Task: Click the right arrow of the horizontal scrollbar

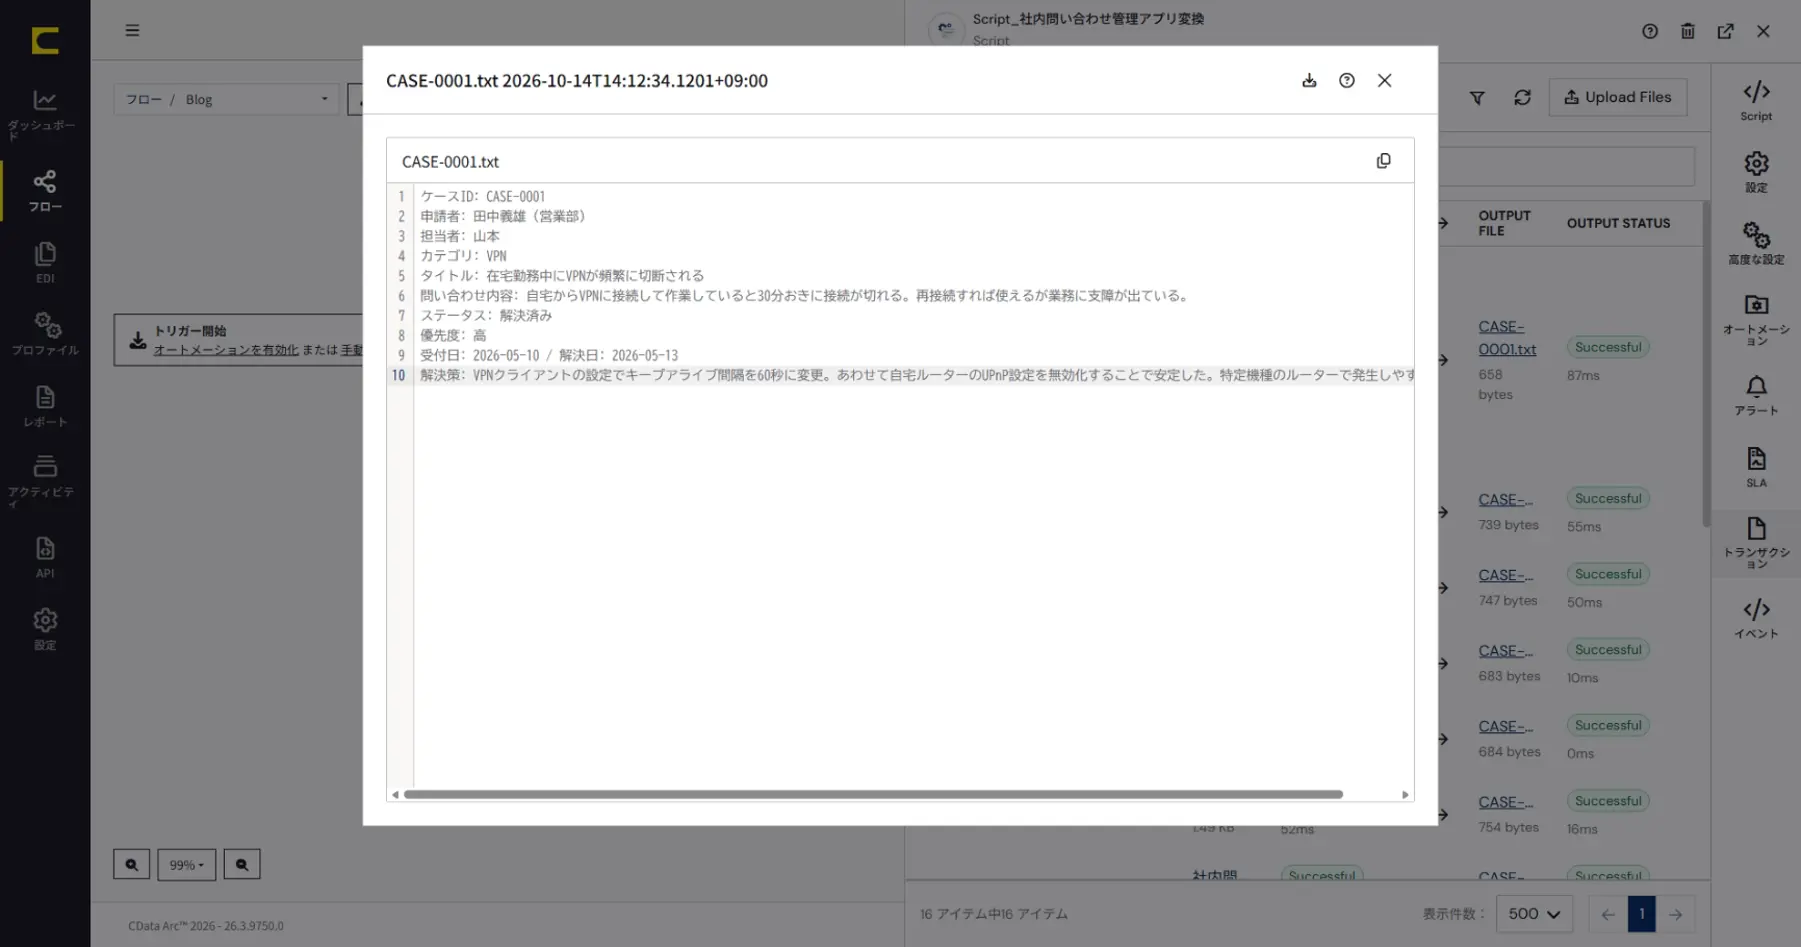Action: [1405, 795]
